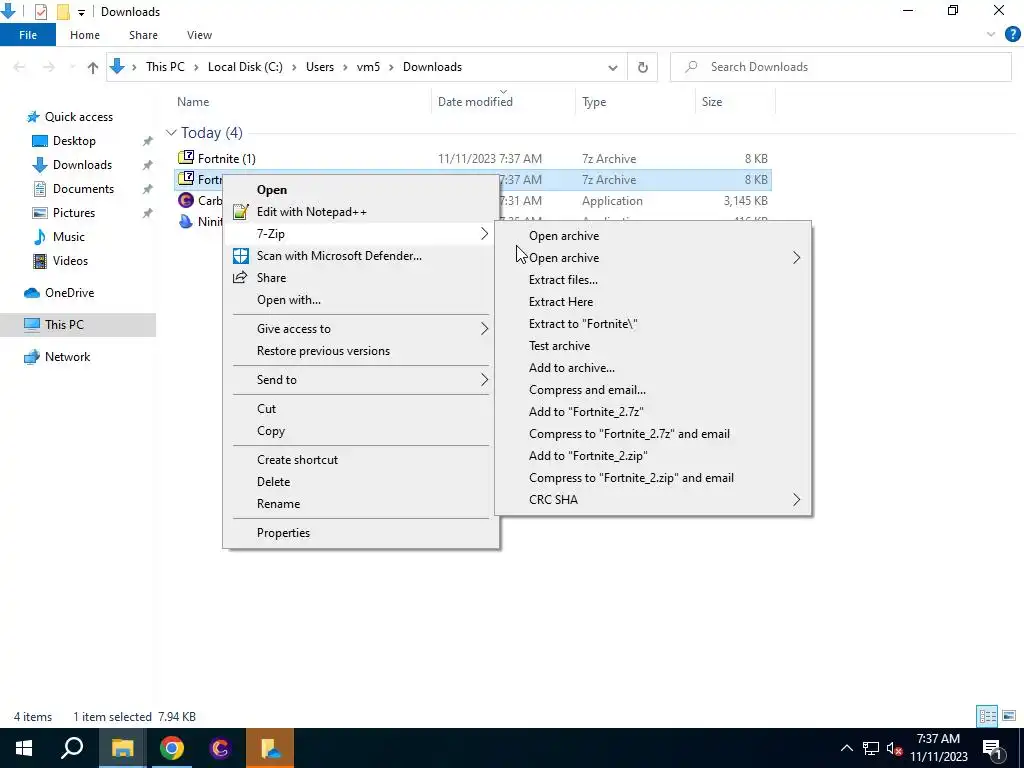Collapse the Today (4) group

pyautogui.click(x=171, y=133)
